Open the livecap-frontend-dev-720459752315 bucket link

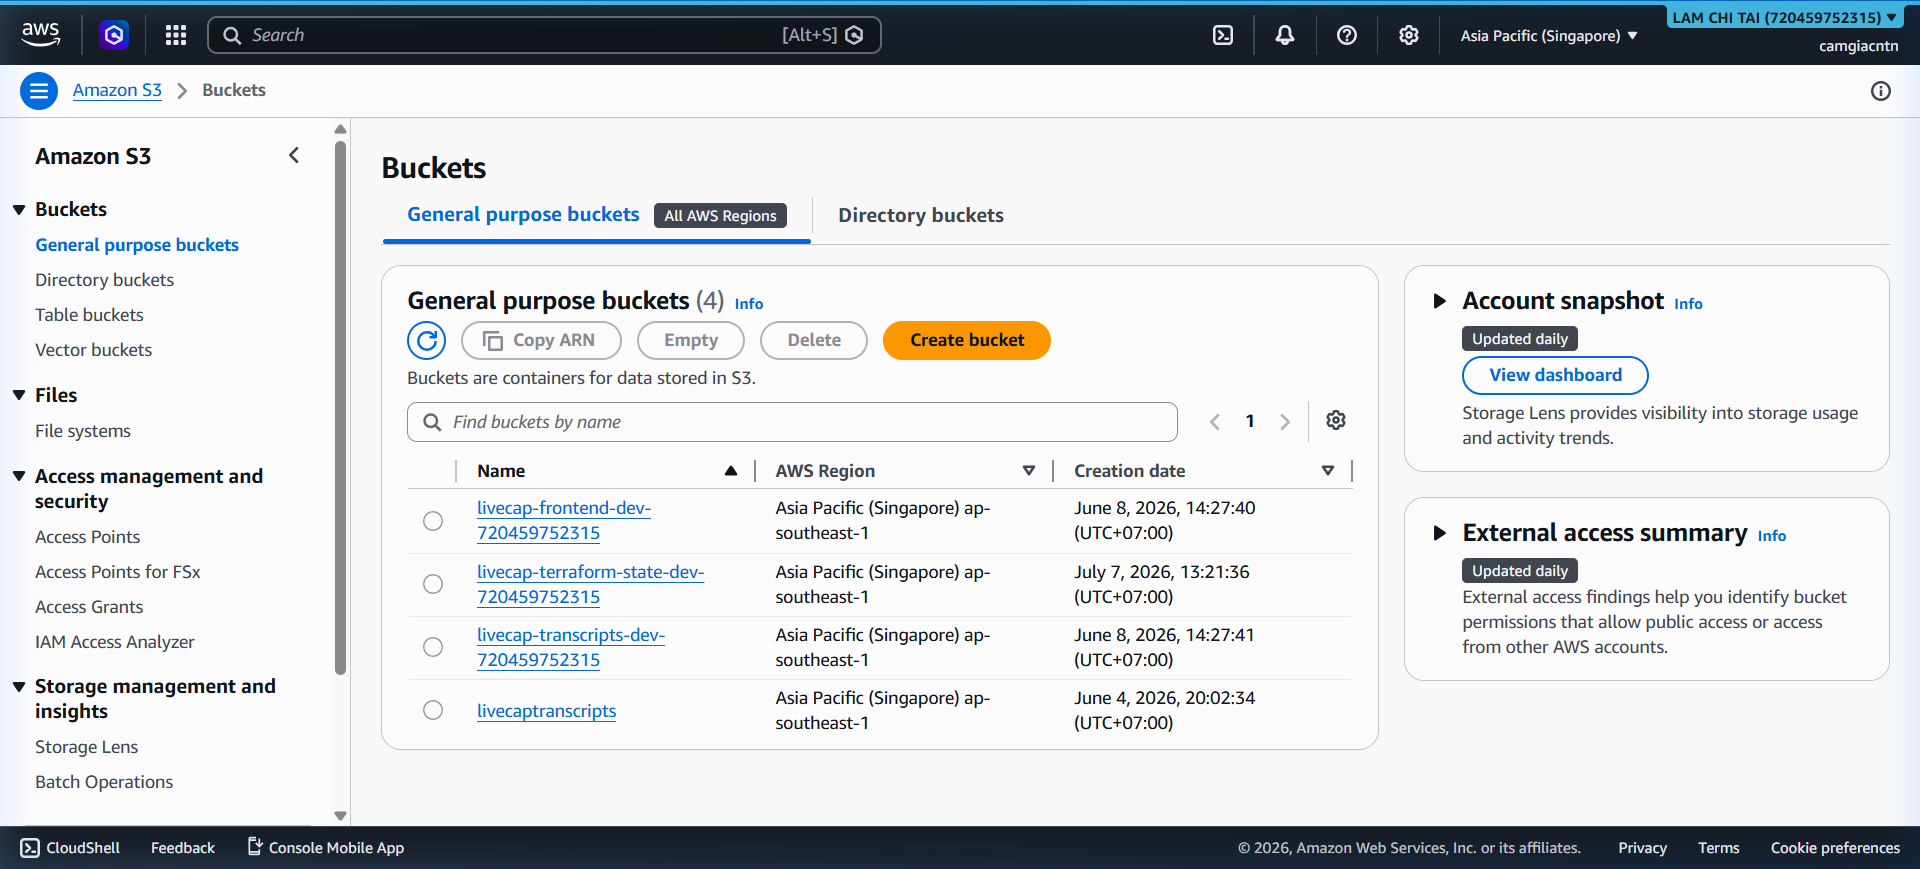[x=564, y=520]
